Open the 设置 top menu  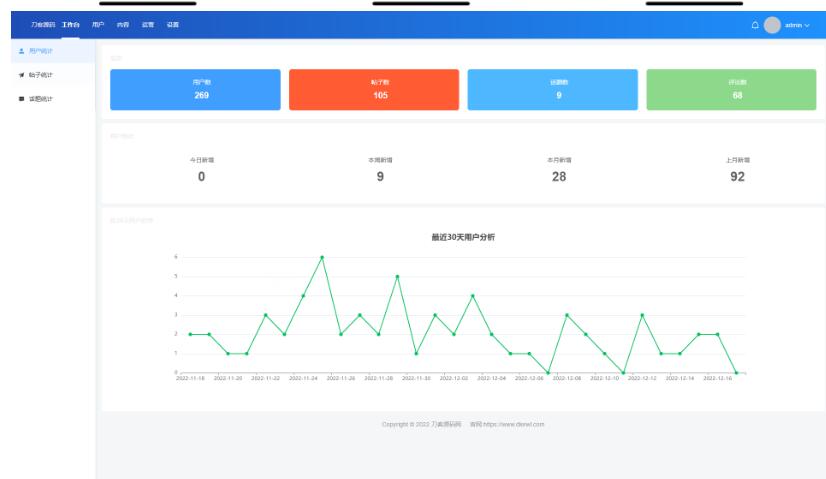point(173,25)
